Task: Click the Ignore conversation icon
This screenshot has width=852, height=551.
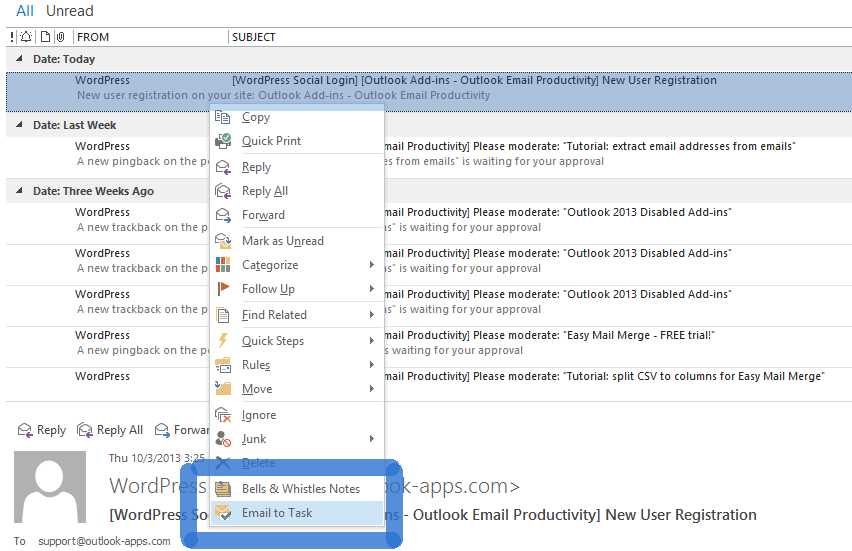Action: (223, 415)
